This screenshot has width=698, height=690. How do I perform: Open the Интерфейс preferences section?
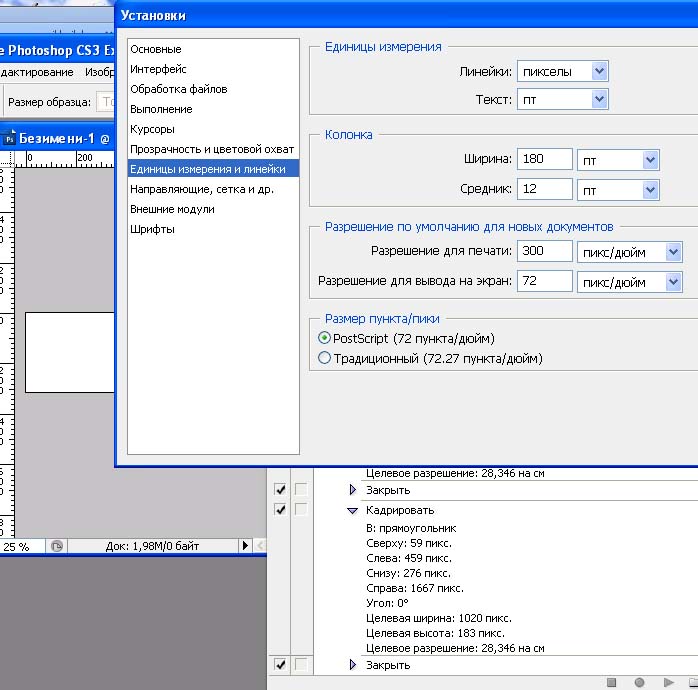point(158,69)
